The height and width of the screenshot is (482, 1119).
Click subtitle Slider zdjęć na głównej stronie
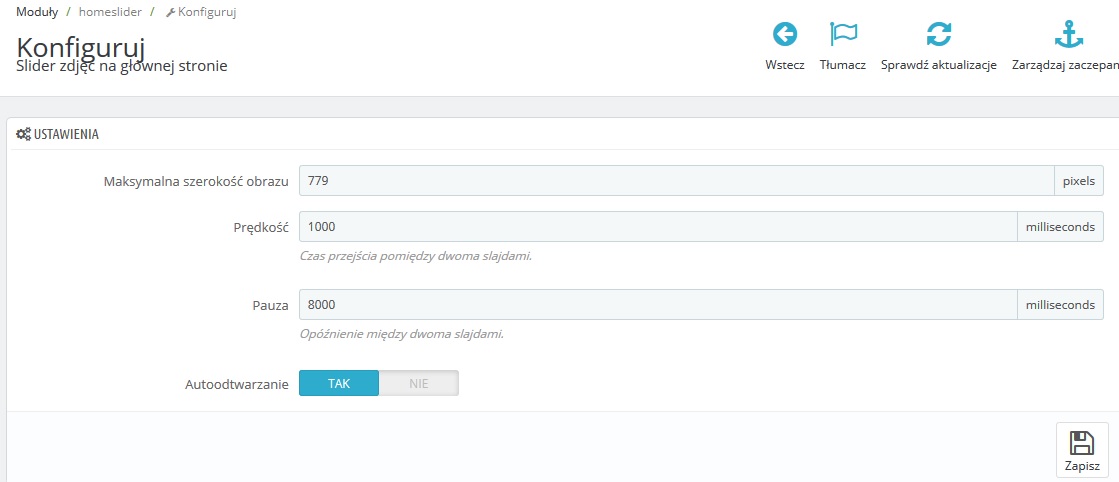[x=121, y=66]
